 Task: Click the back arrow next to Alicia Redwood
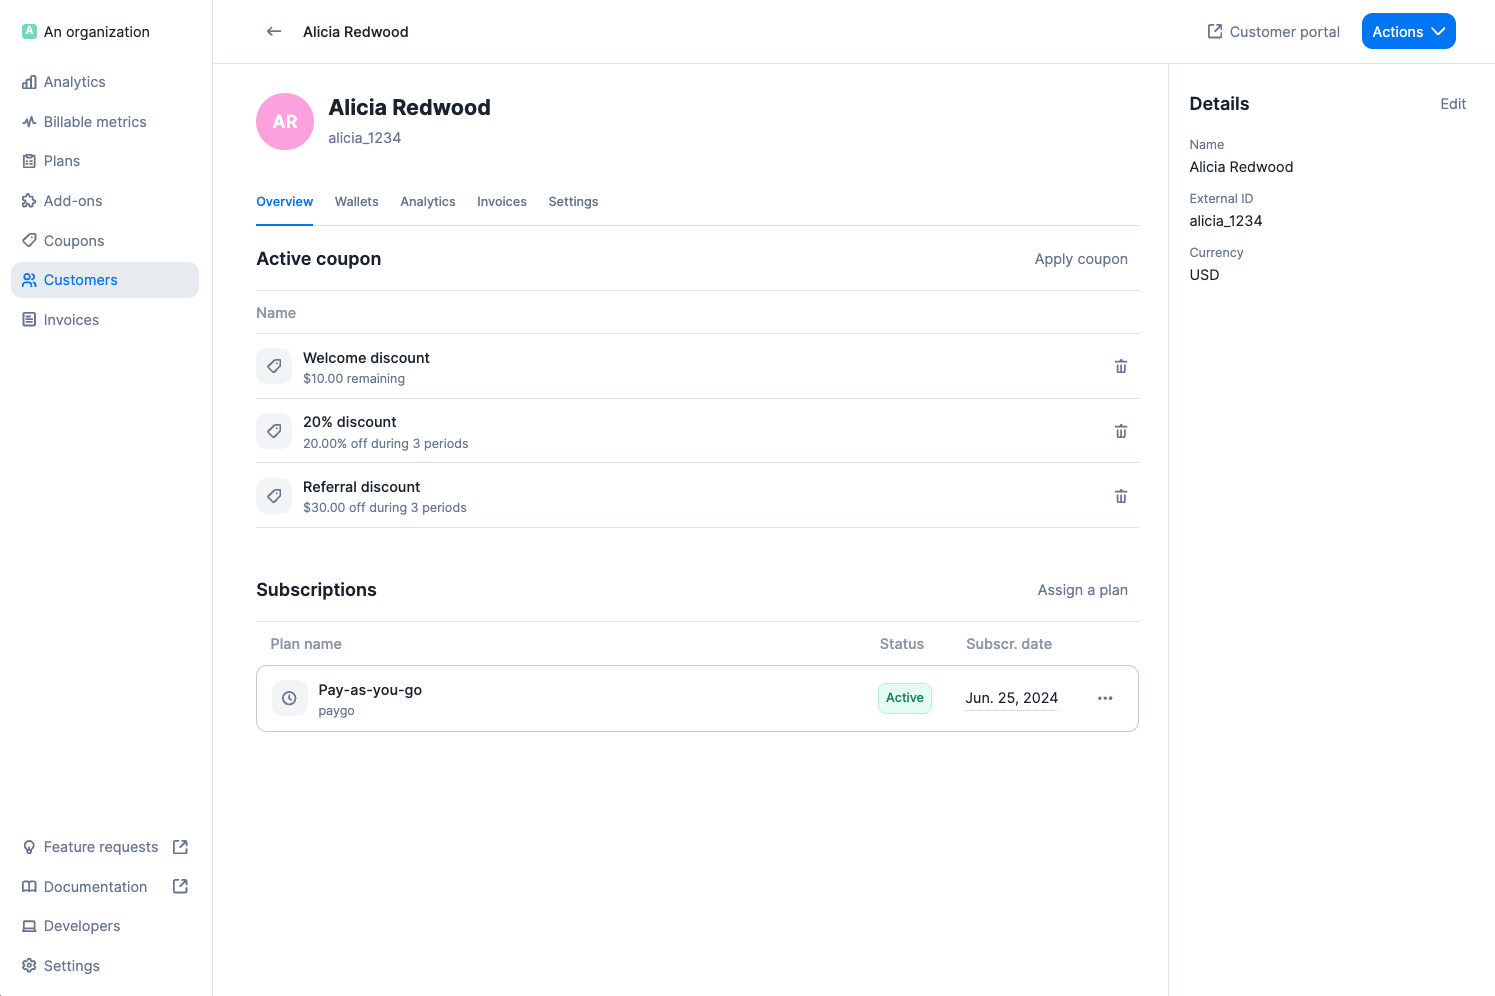[x=274, y=32]
